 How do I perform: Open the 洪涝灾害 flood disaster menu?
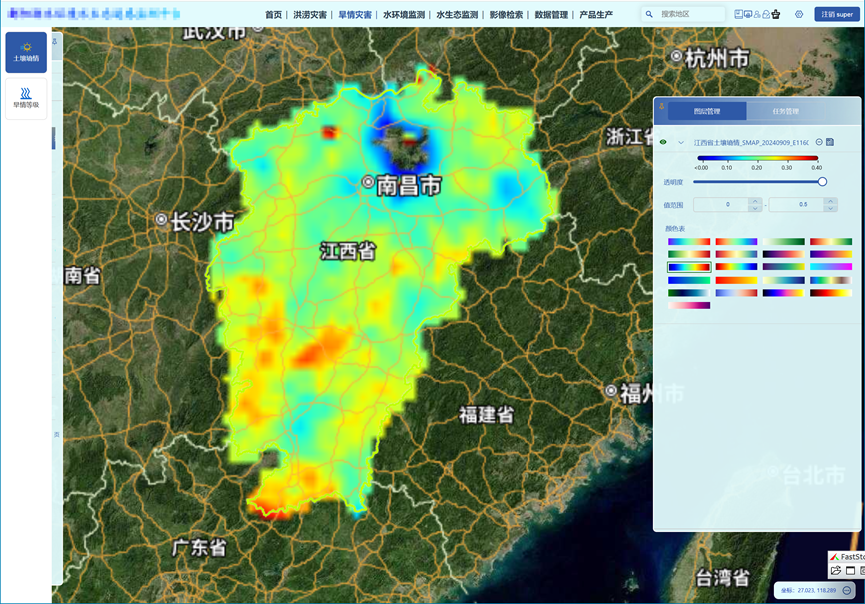click(x=310, y=15)
